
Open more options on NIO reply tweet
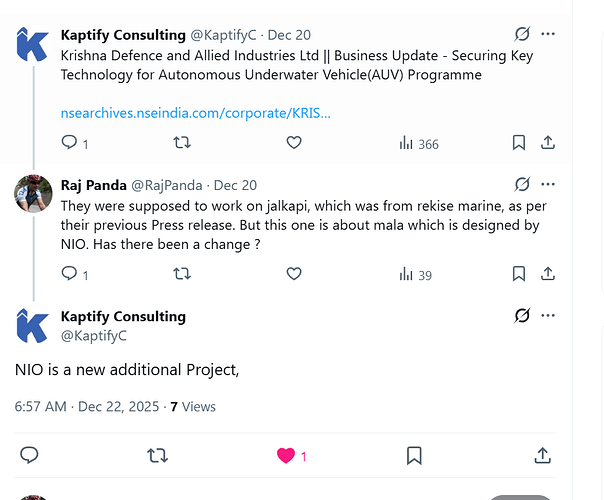tap(548, 315)
